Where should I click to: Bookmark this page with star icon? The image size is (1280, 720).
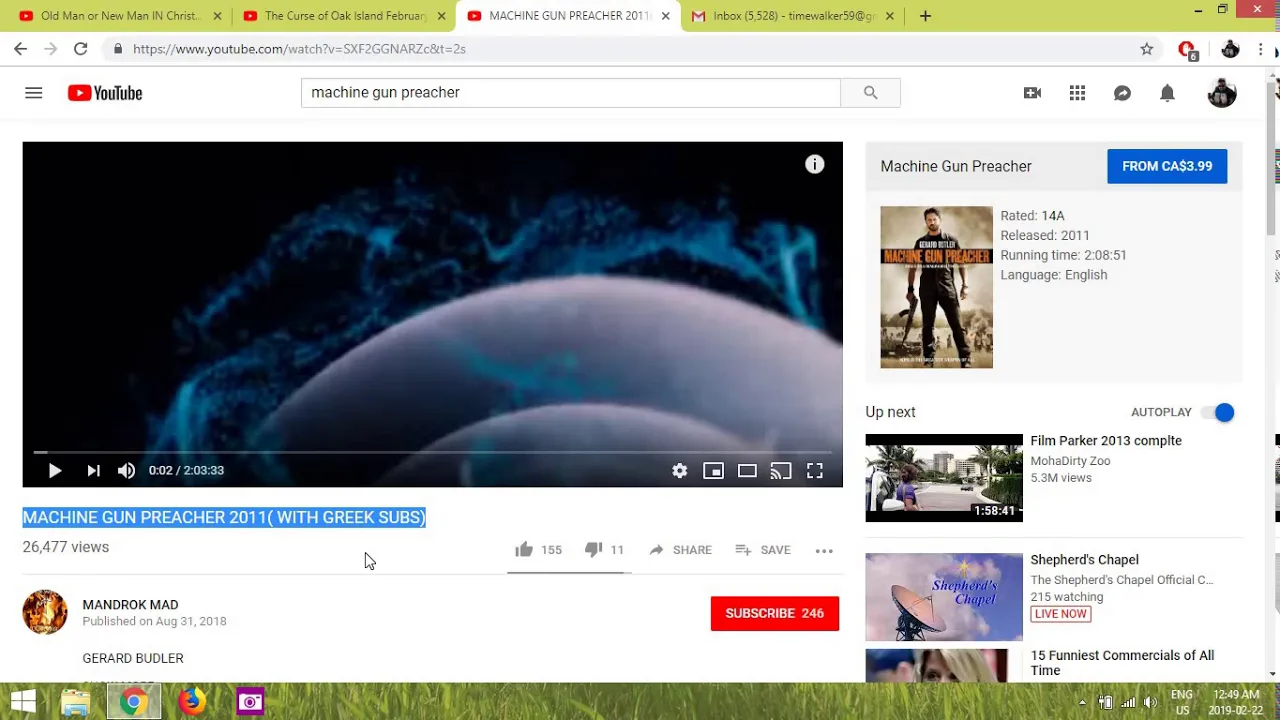coord(1147,48)
